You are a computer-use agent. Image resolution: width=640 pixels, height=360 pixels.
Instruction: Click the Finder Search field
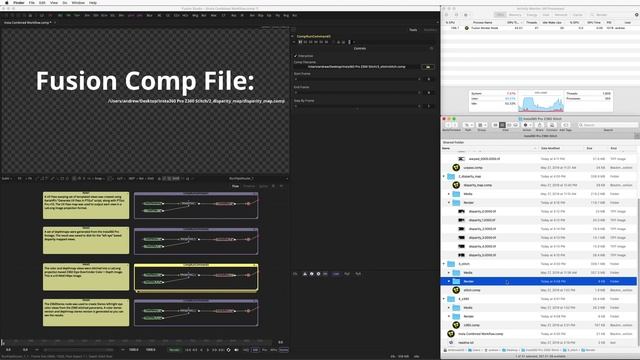tap(607, 125)
